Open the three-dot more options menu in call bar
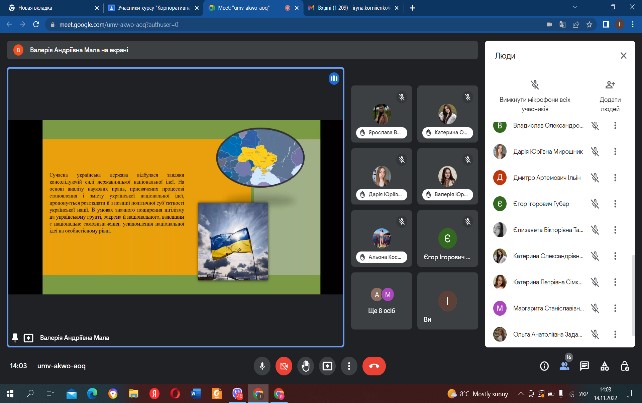Viewport: 642px width, 403px height. point(349,366)
